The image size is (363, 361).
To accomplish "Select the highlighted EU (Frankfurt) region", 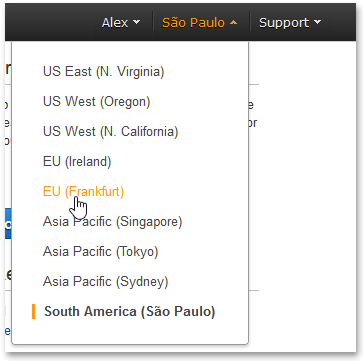I will coord(83,192).
